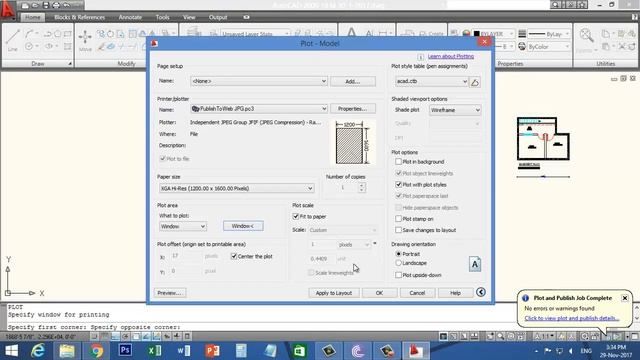Click the Cancel button in Plot dialog
This screenshot has height=360, width=640.
[x=417, y=293]
